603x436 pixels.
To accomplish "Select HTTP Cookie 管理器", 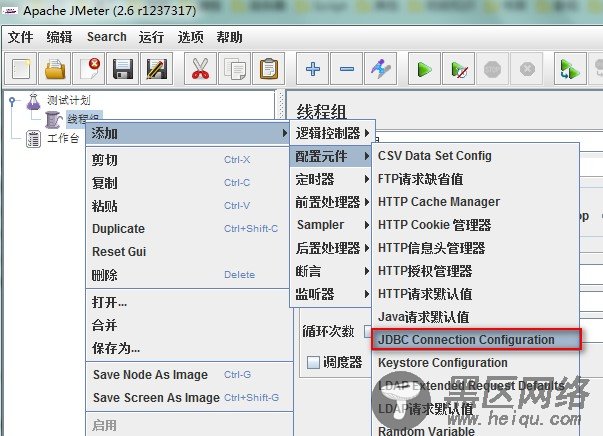I will (x=475, y=225).
